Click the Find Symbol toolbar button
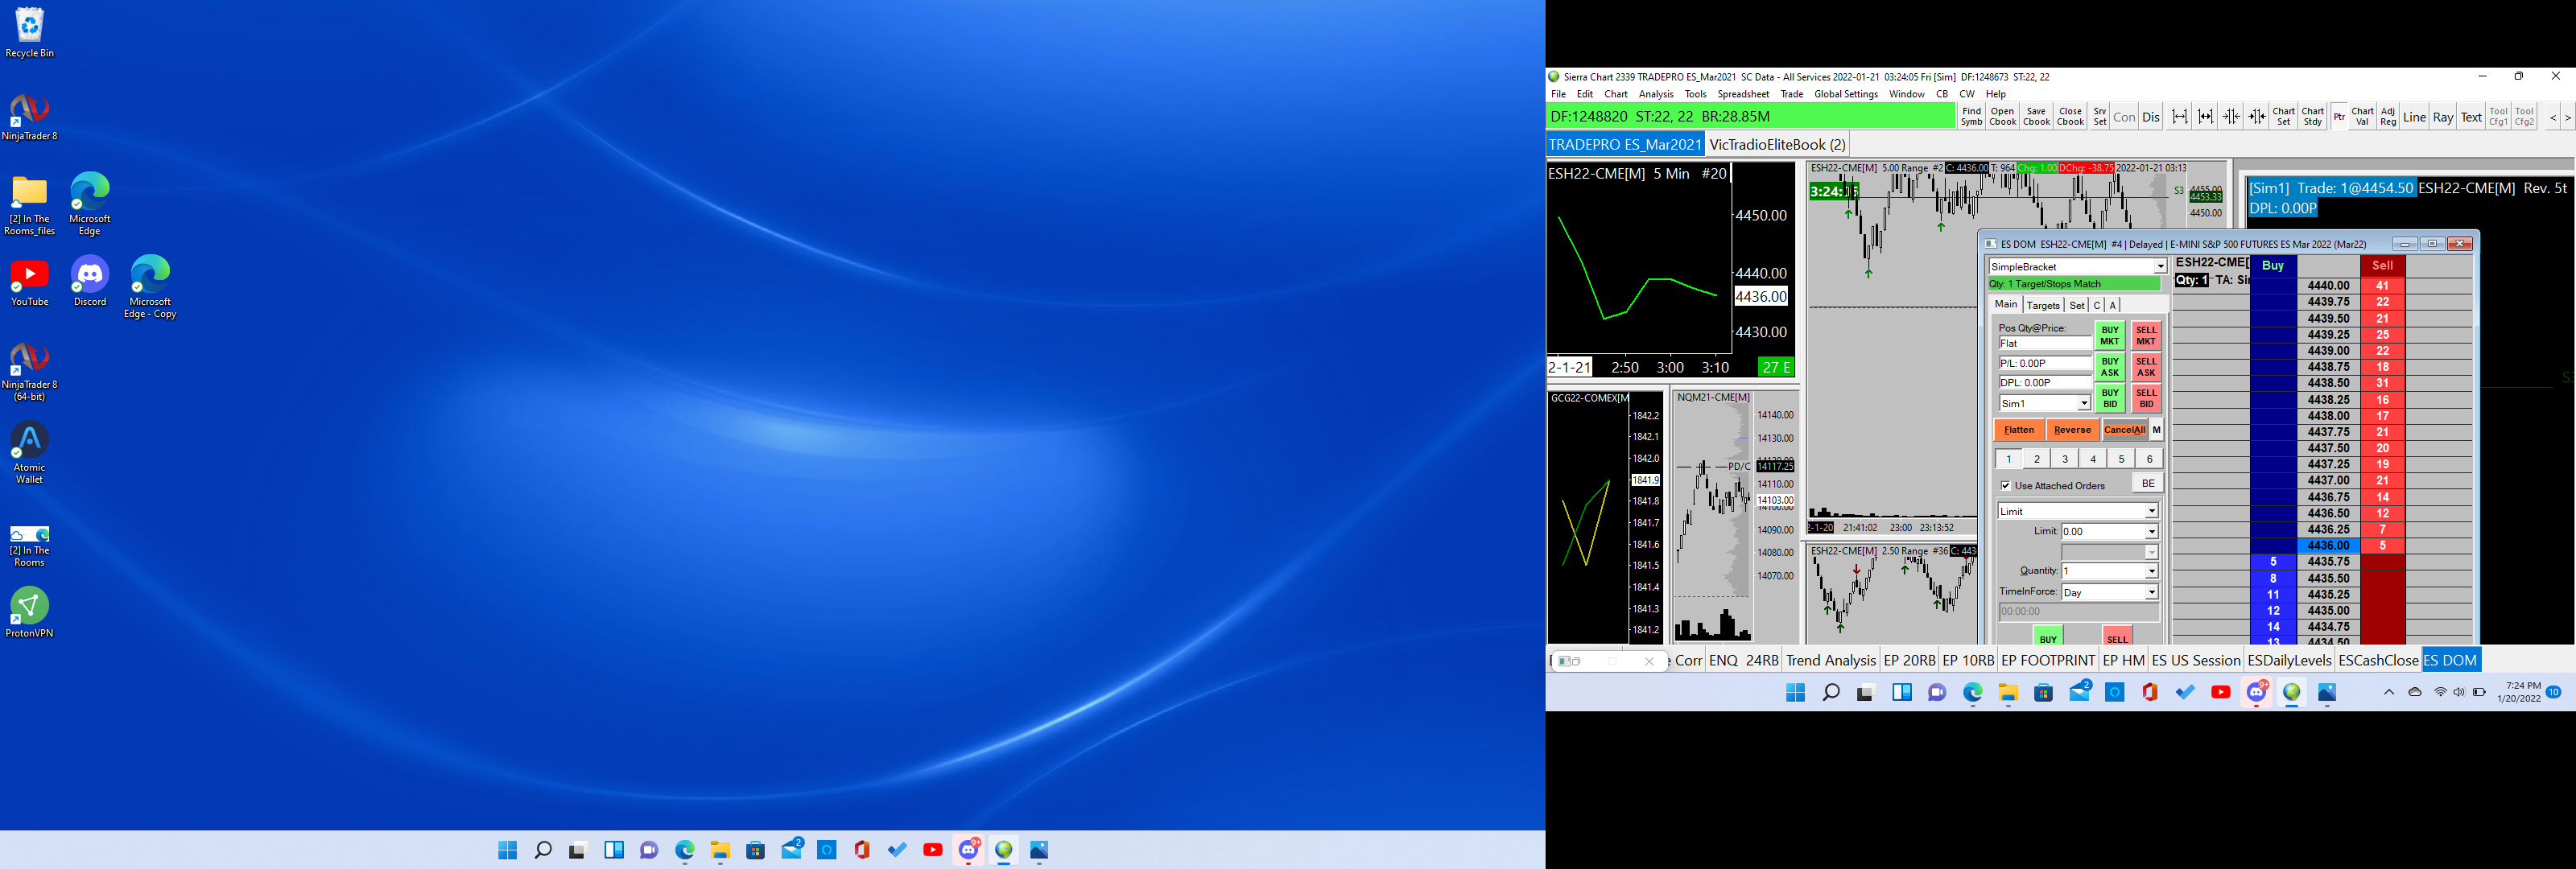Screen dimensions: 2576x869 (1971, 116)
